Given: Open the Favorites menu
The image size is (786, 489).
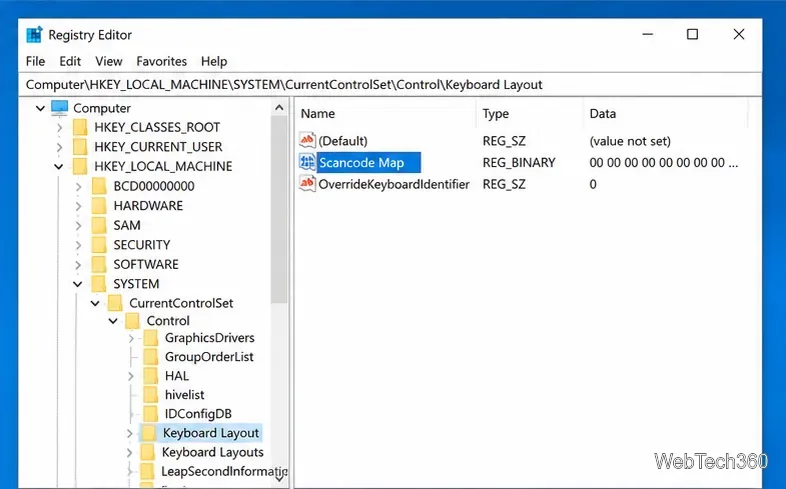Looking at the screenshot, I should coord(161,61).
